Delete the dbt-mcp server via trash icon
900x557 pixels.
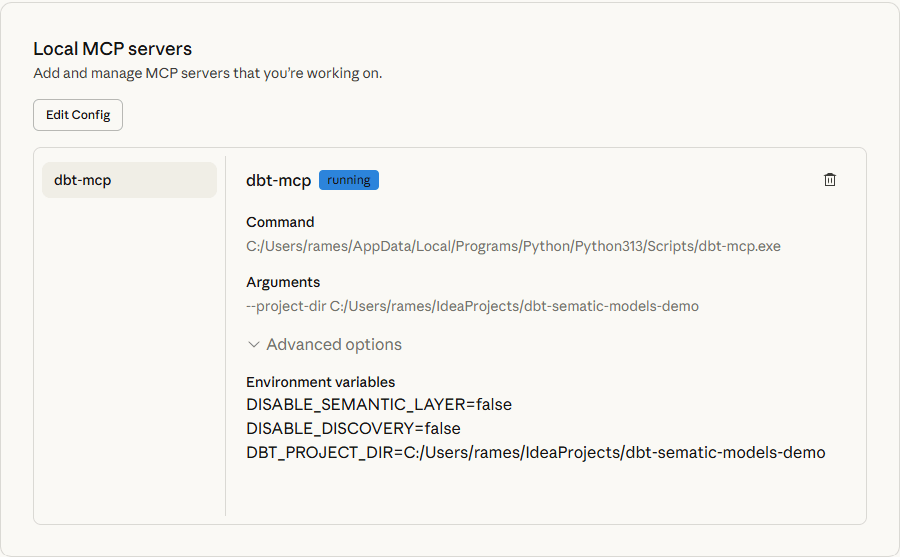[x=829, y=180]
